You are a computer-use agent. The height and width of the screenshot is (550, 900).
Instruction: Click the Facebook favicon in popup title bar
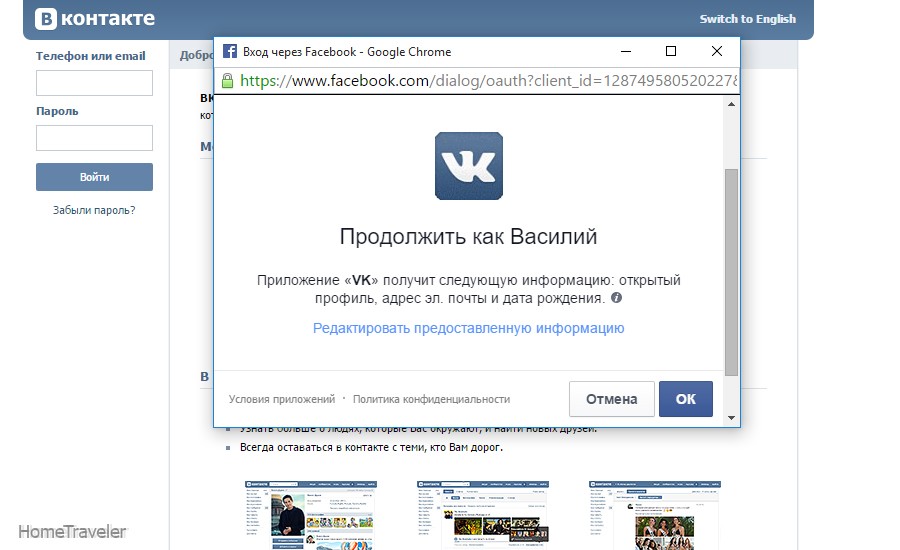[230, 51]
